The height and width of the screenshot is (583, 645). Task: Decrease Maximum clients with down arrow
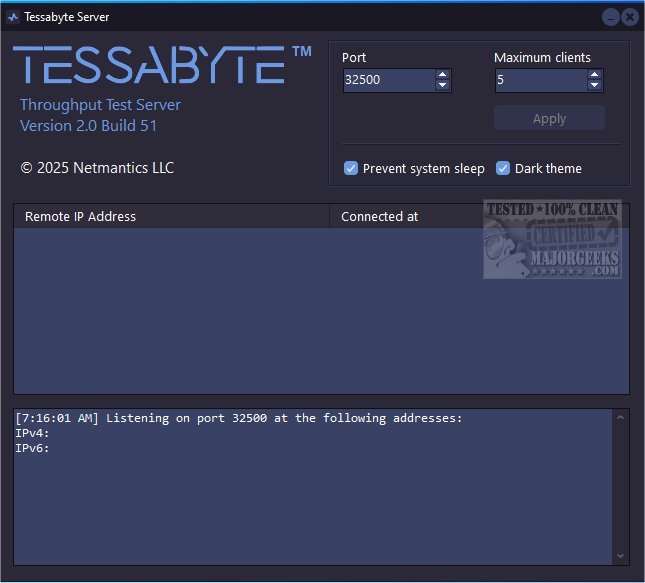tap(594, 85)
